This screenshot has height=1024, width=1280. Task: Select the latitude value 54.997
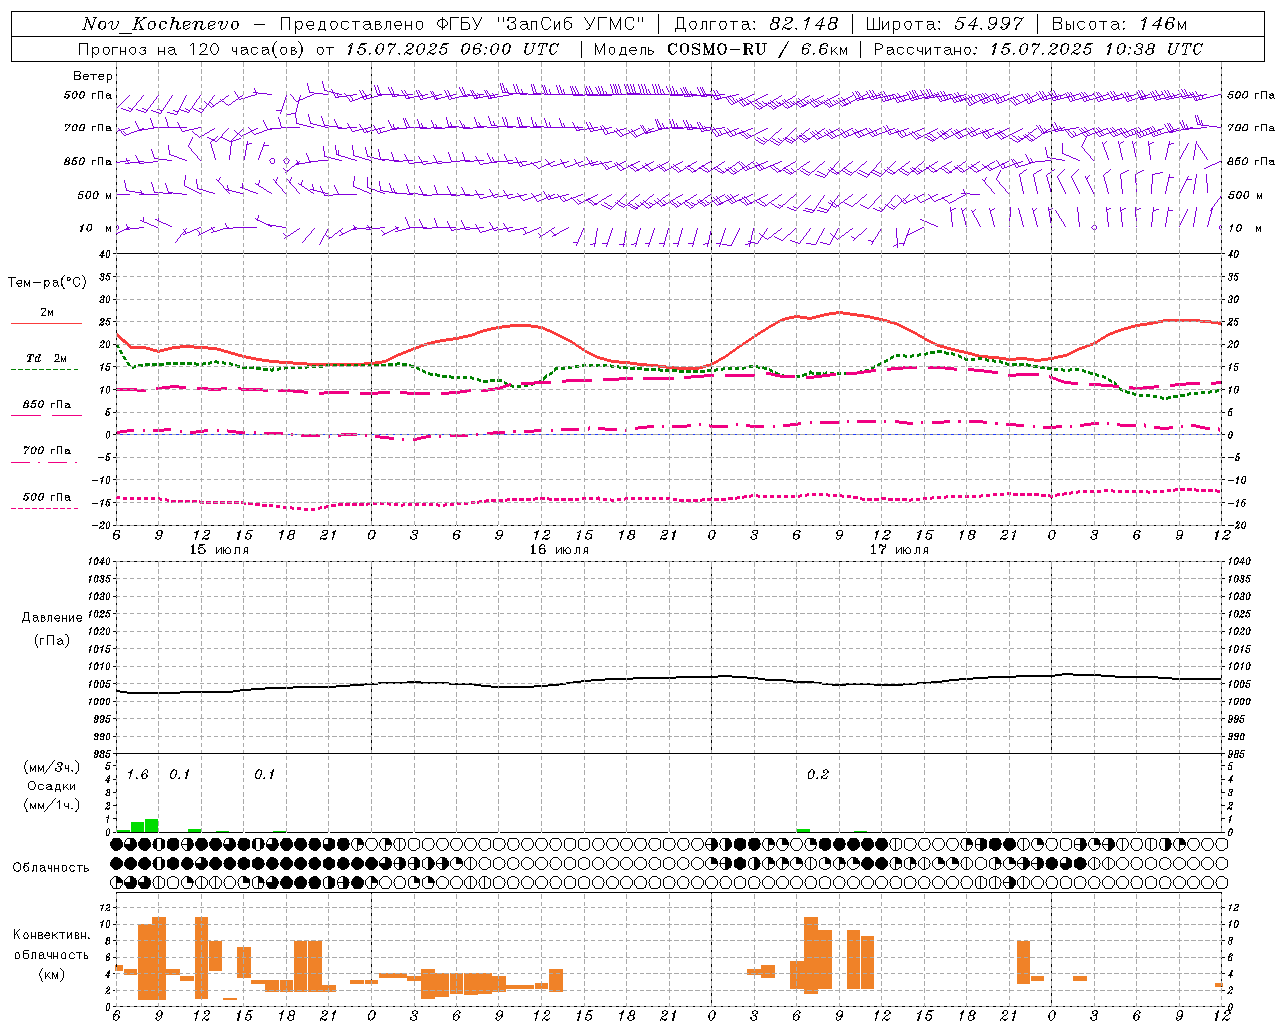[x=989, y=24]
